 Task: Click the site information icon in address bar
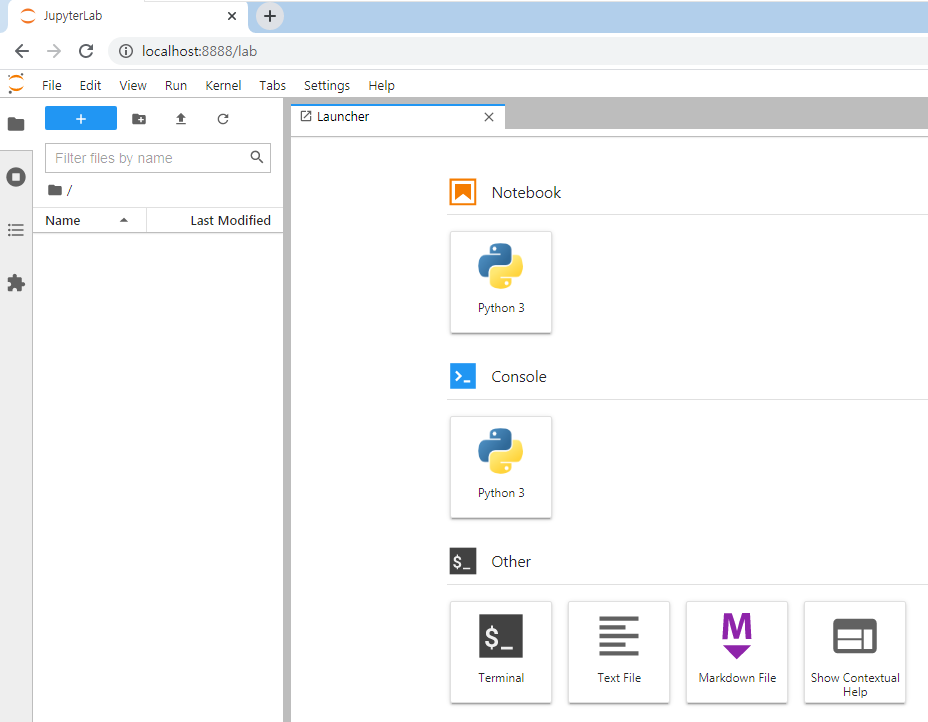point(125,51)
